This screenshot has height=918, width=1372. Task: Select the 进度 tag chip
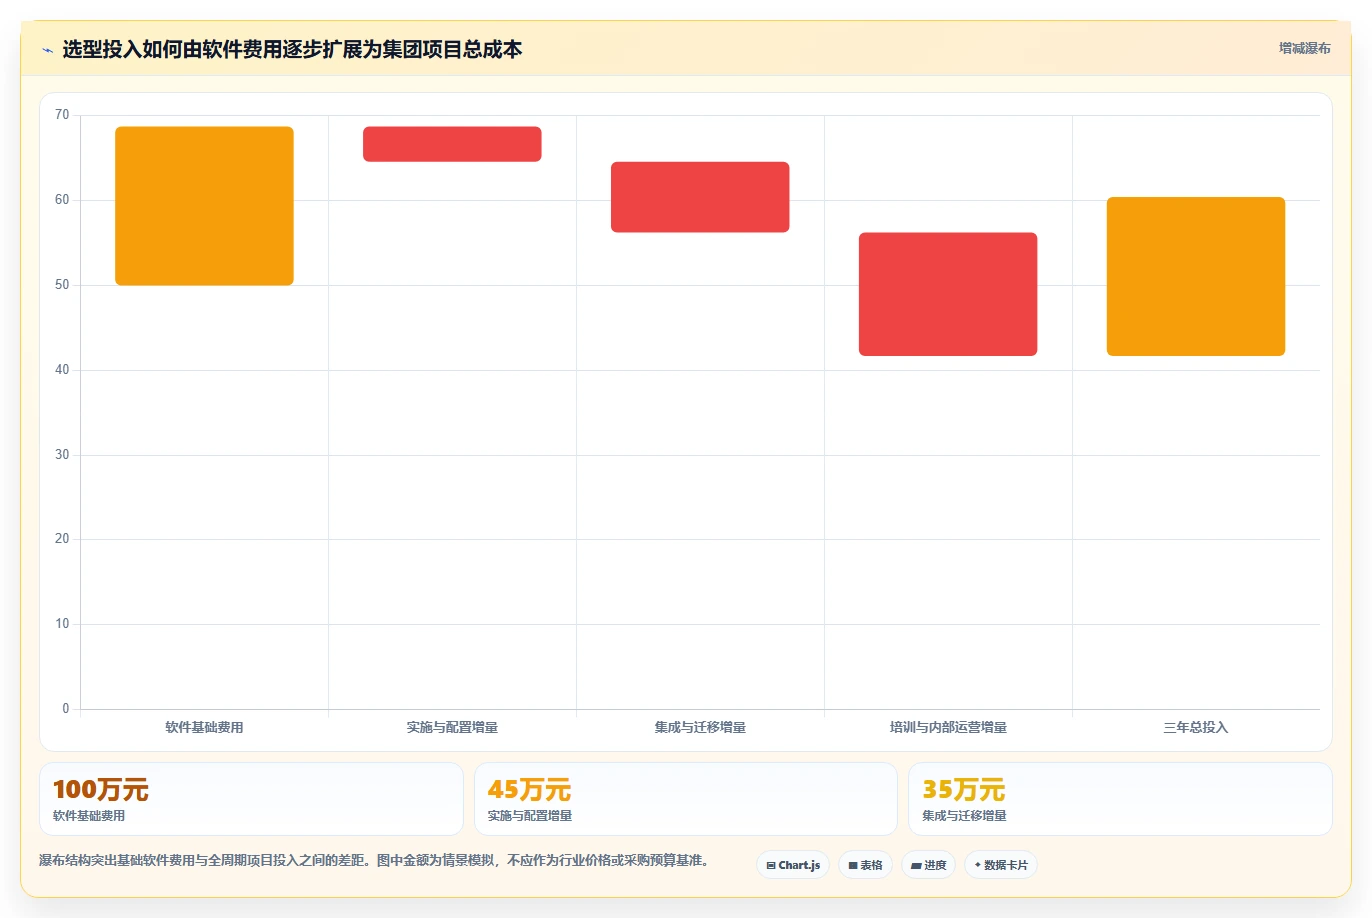point(929,865)
